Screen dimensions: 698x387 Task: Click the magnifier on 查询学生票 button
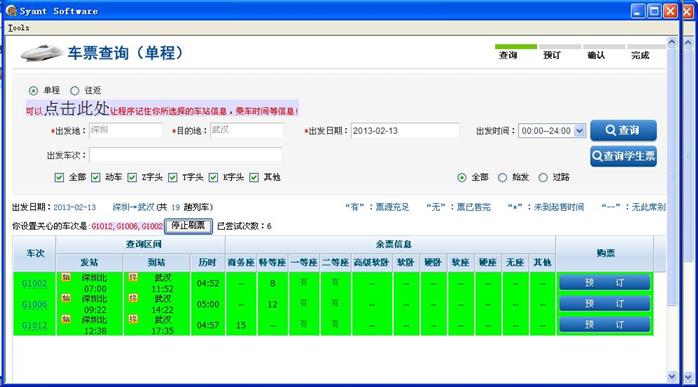pos(597,156)
